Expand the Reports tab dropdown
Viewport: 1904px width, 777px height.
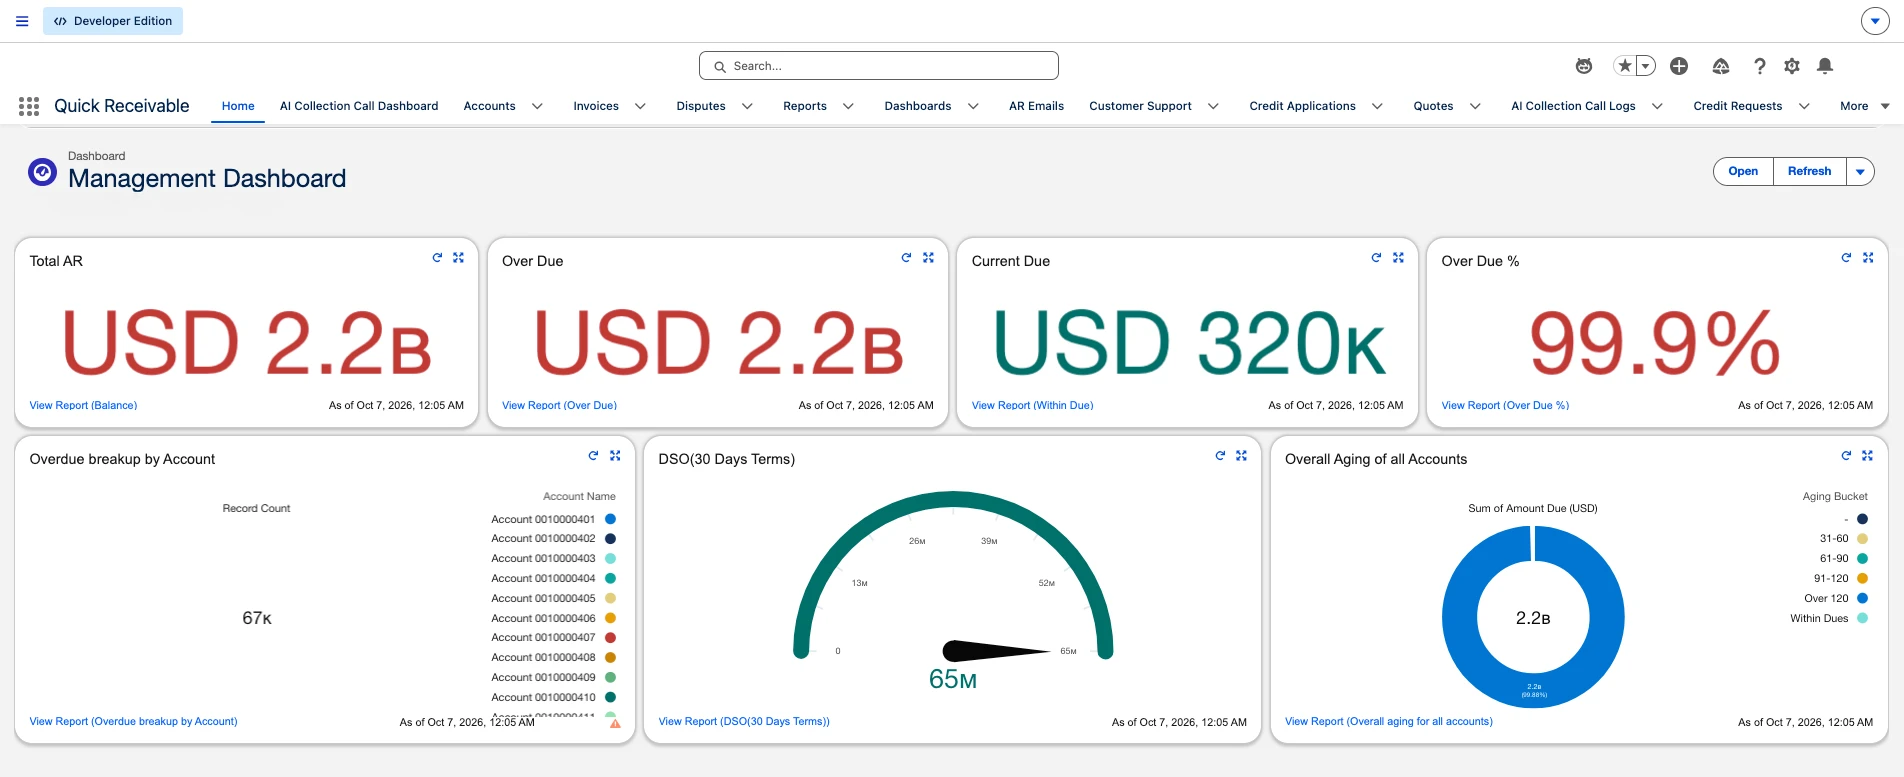848,106
